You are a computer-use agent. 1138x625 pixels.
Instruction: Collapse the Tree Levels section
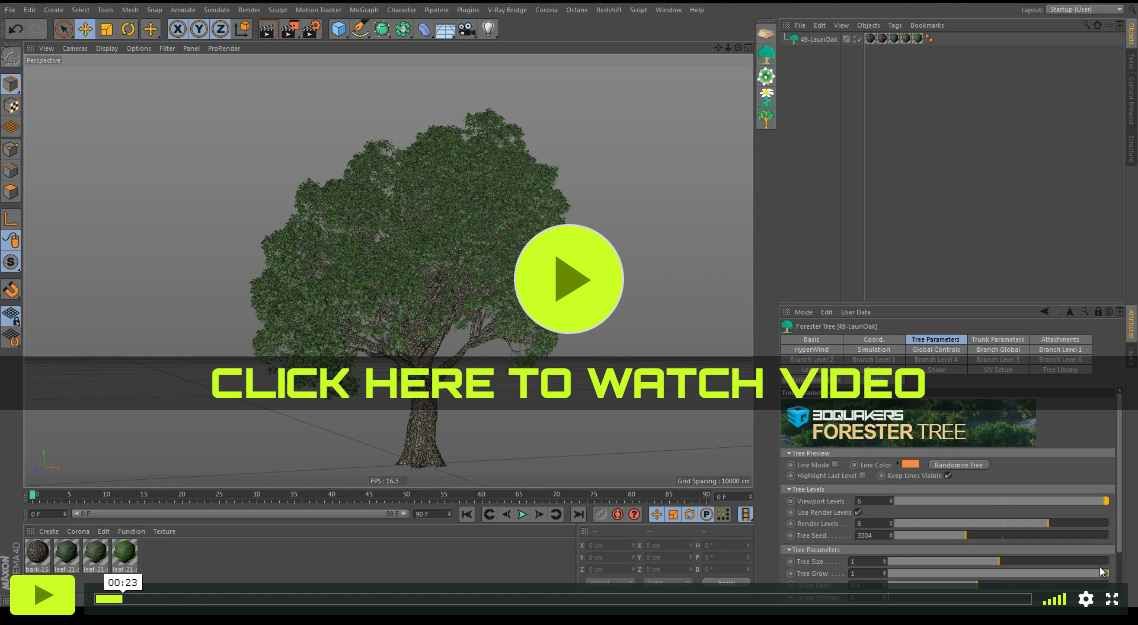coord(789,489)
